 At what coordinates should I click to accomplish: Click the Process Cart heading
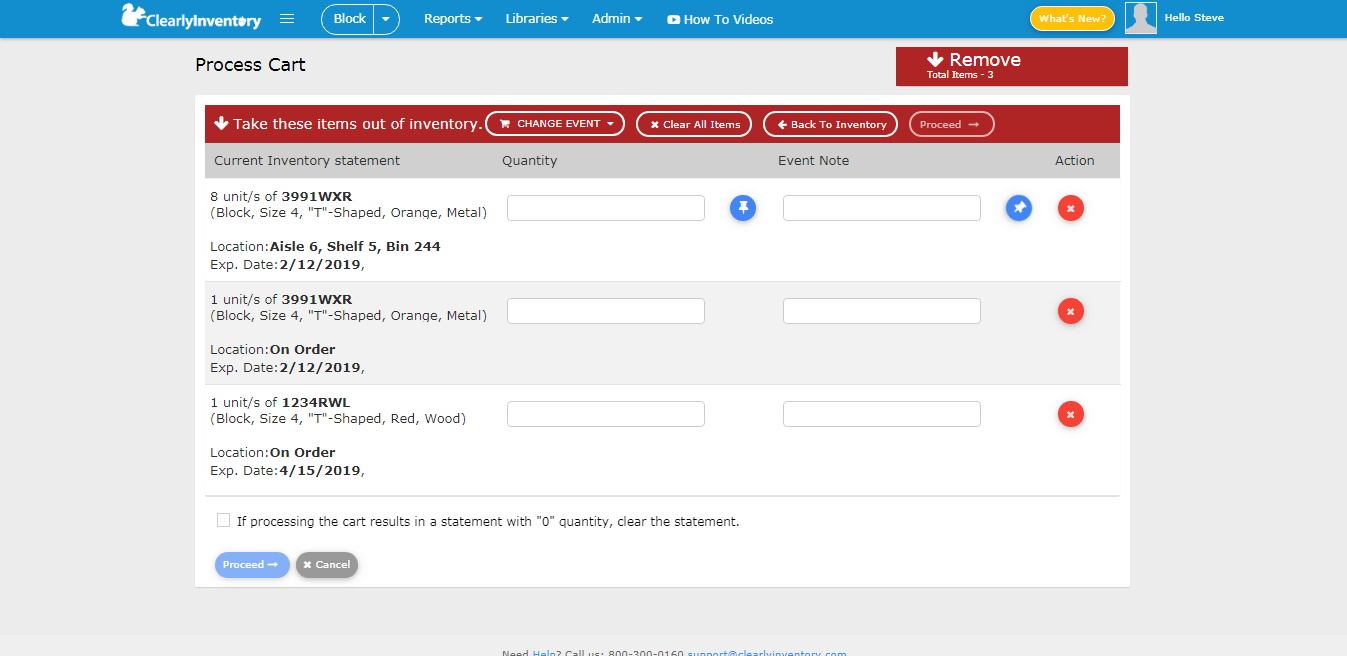(250, 65)
